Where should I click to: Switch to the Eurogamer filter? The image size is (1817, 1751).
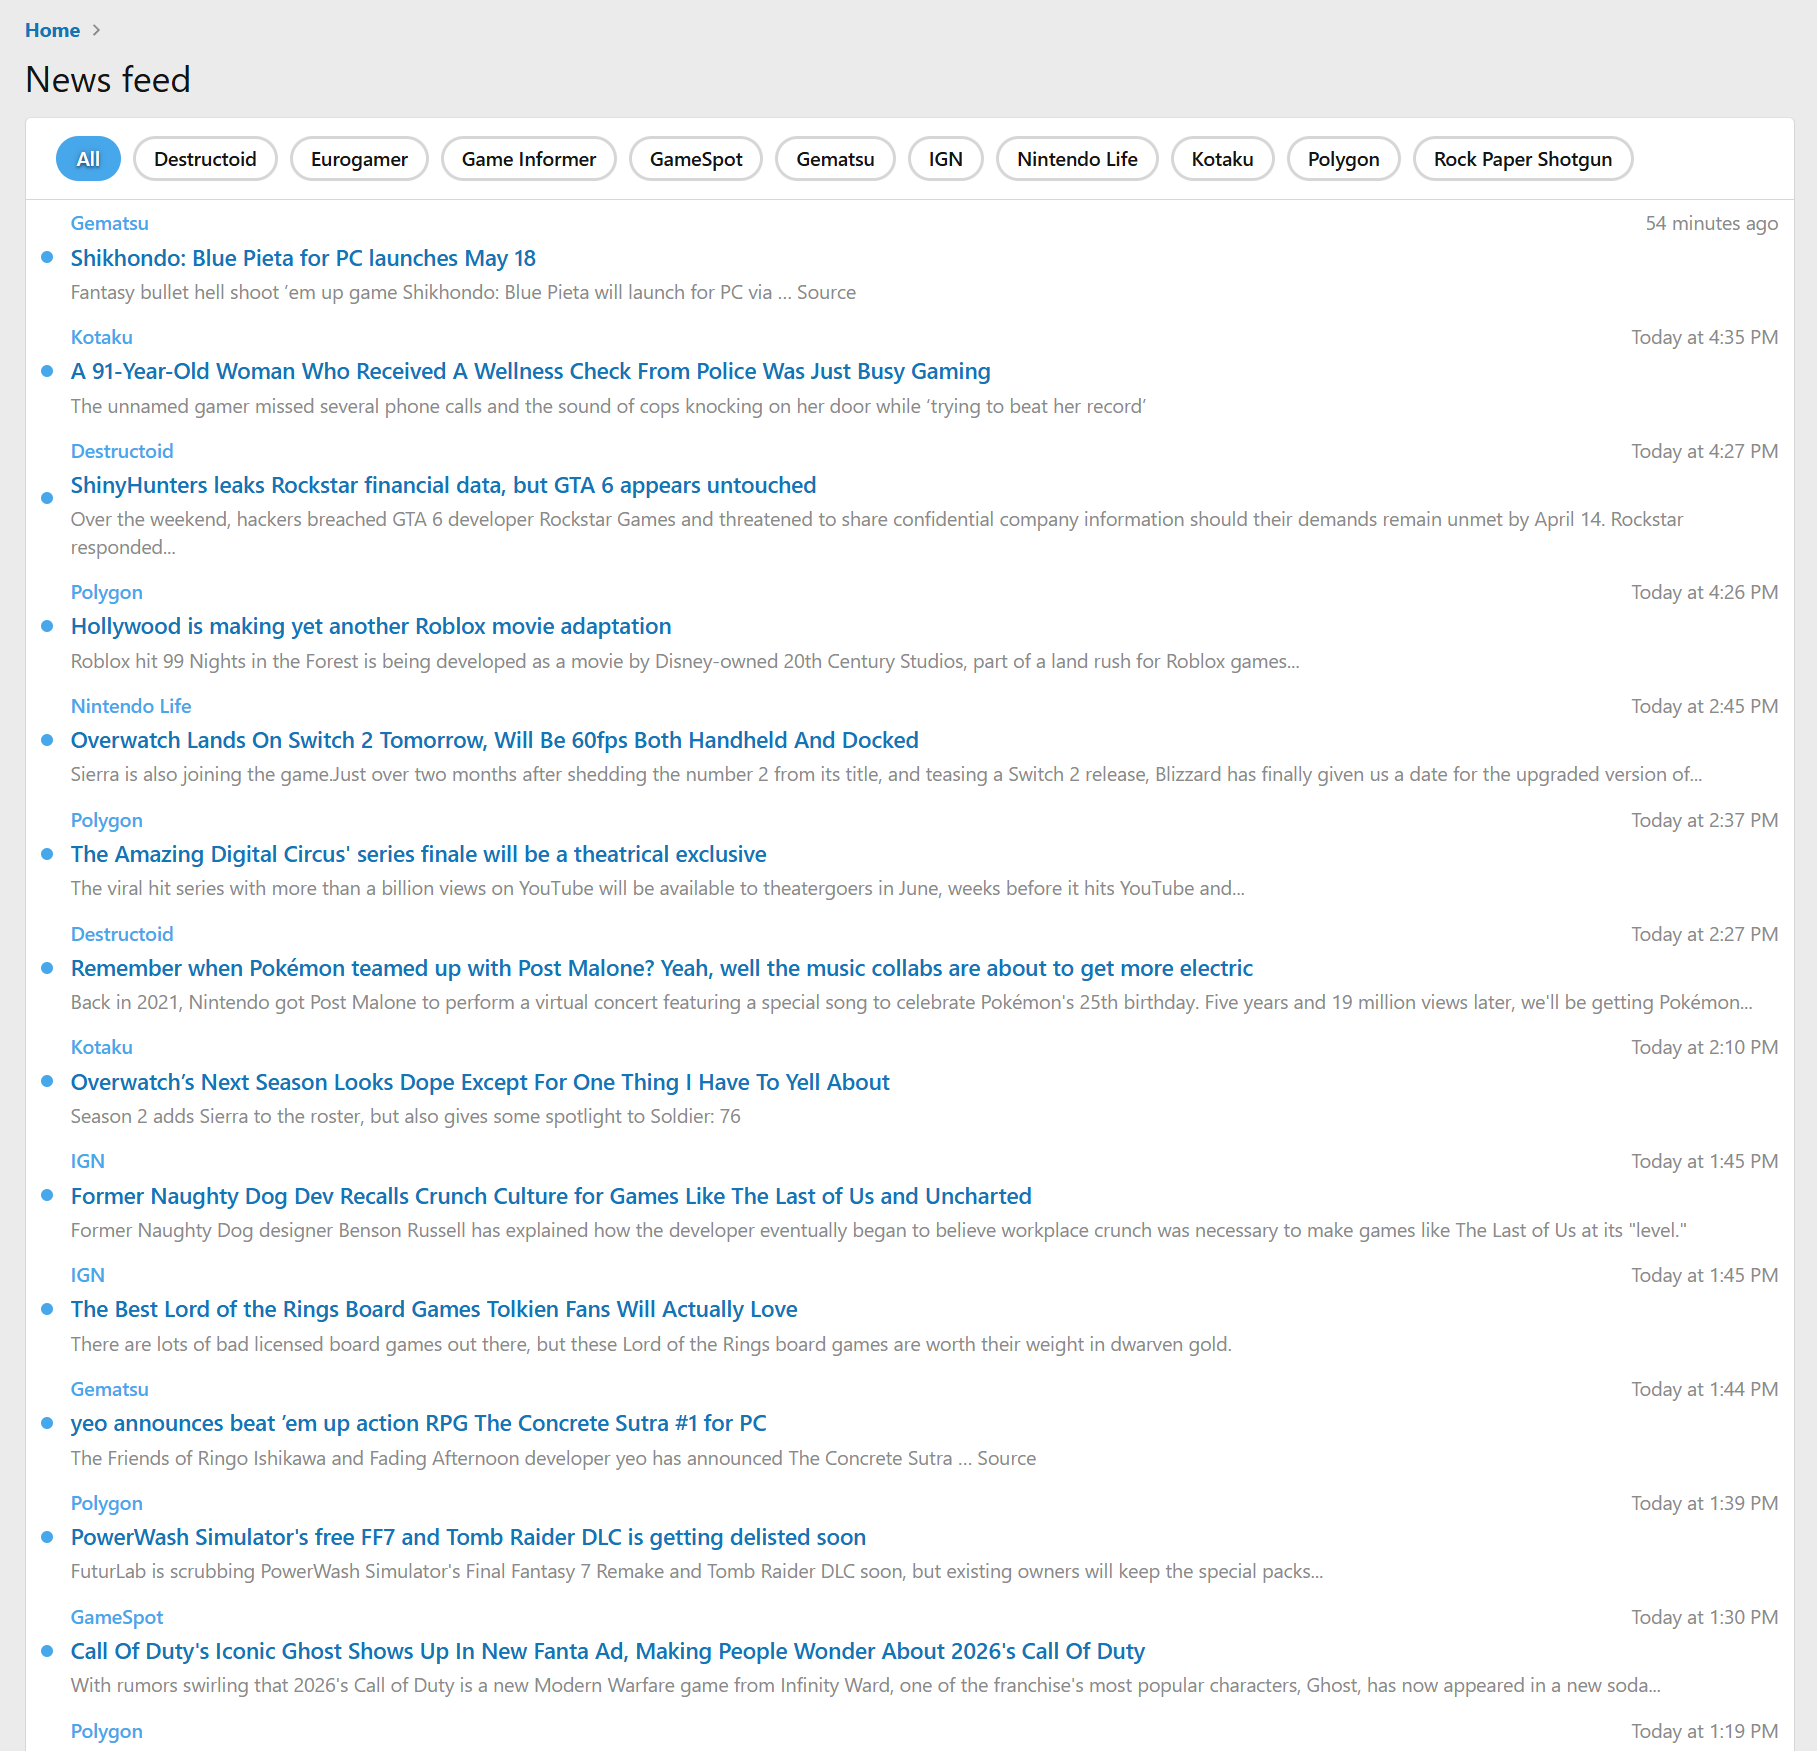(359, 159)
